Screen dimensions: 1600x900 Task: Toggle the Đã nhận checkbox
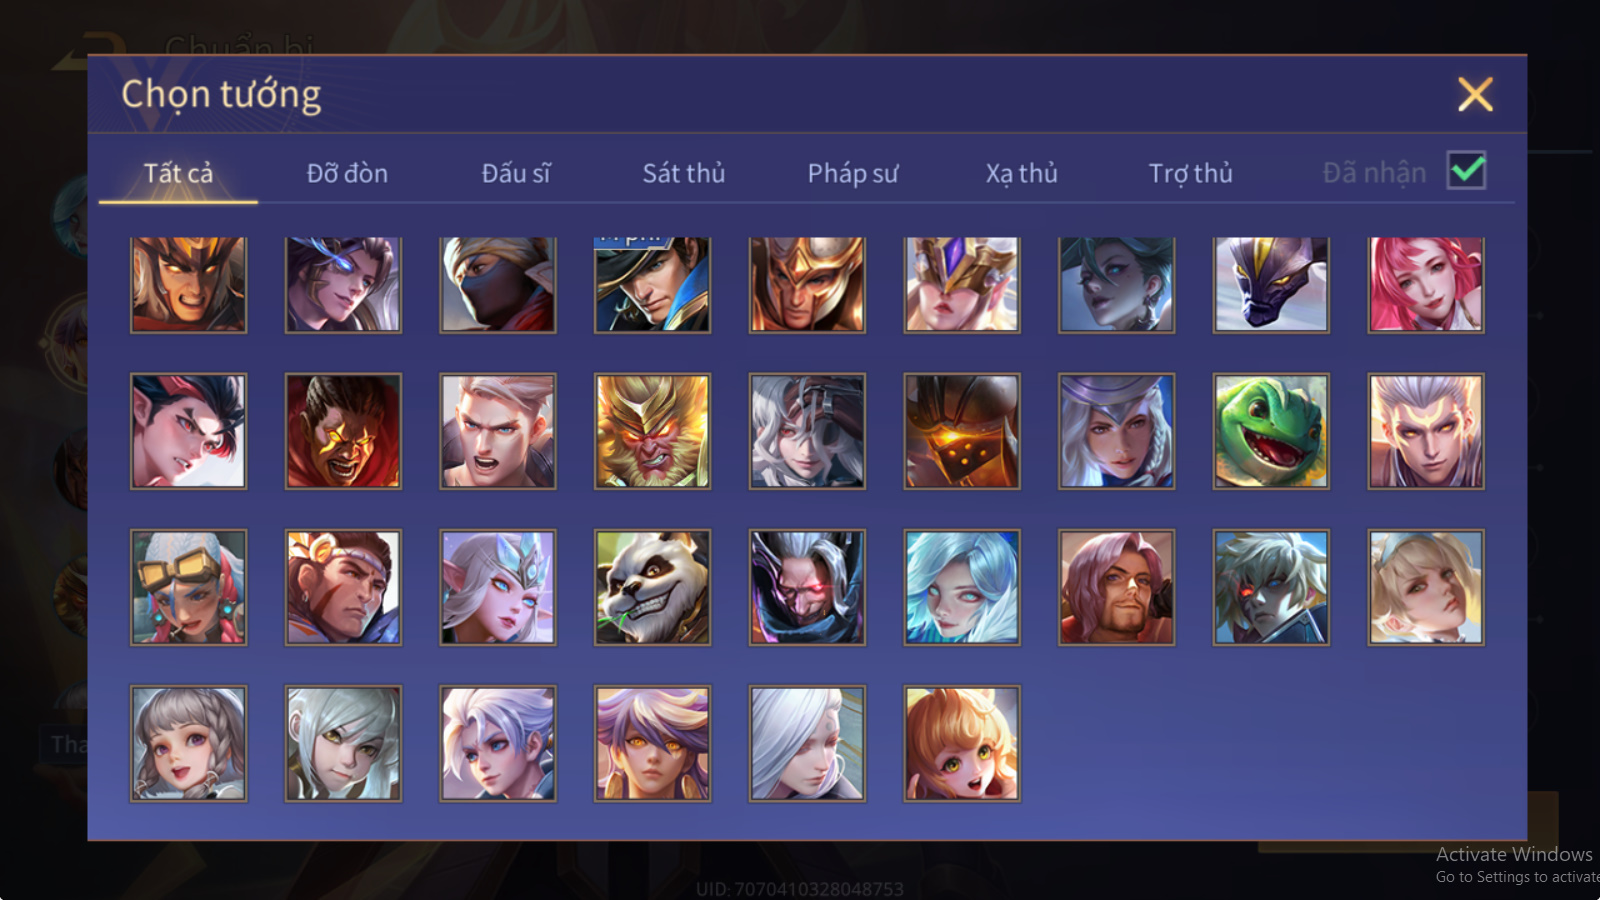click(x=1467, y=171)
